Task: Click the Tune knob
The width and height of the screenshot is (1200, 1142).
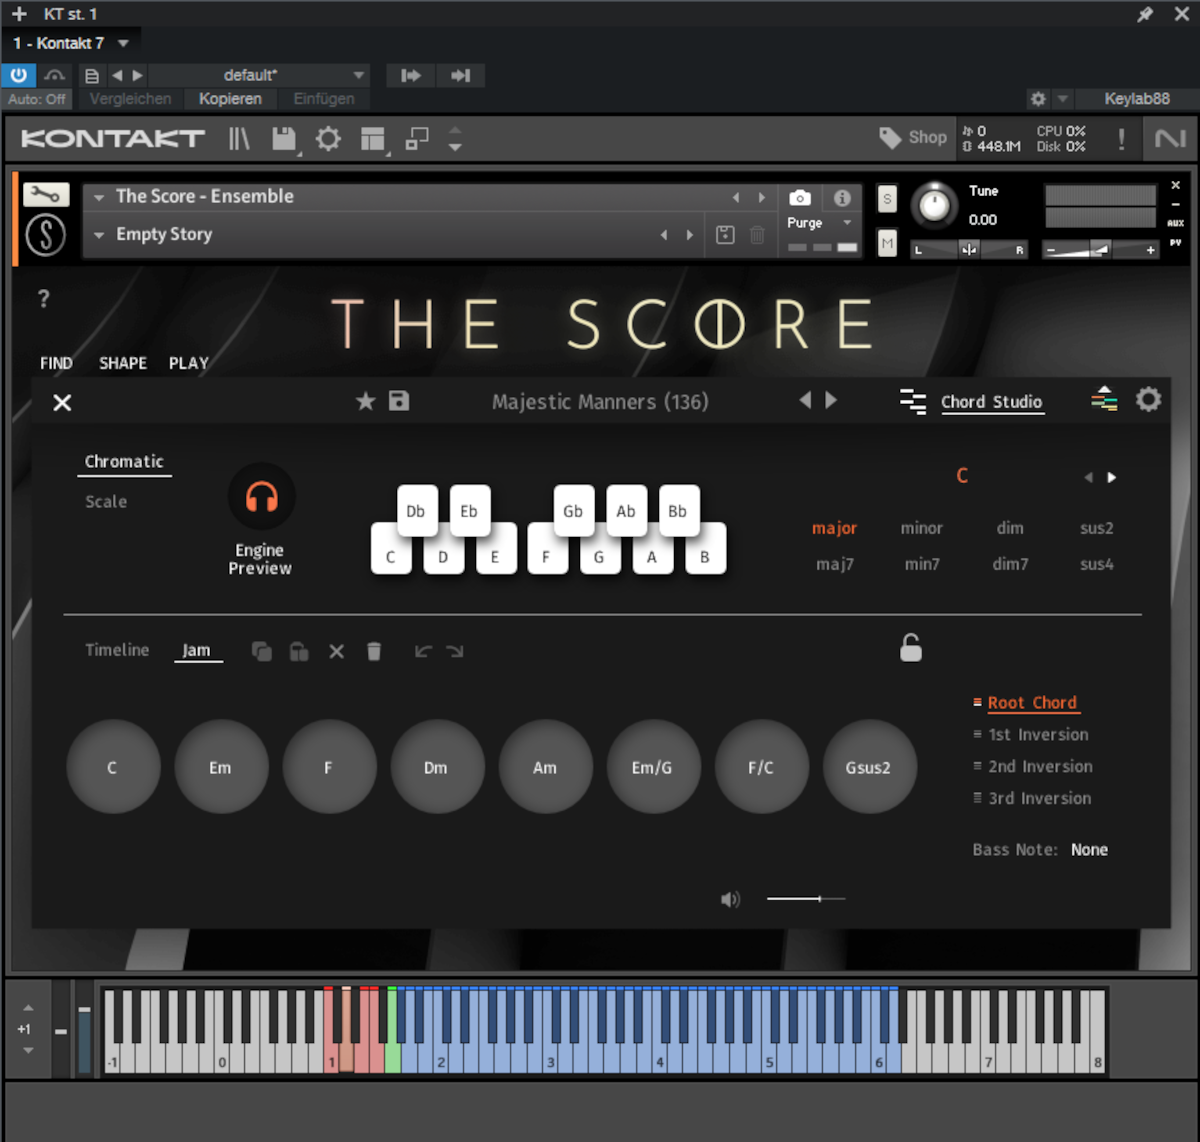Action: [x=934, y=204]
